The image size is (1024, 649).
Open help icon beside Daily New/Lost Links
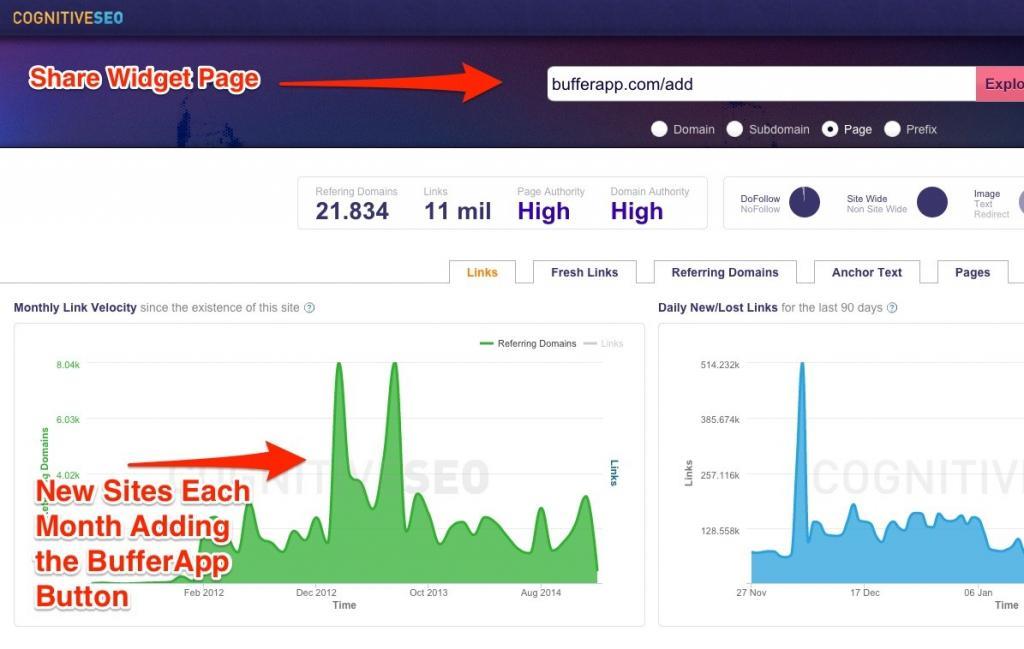(x=892, y=308)
